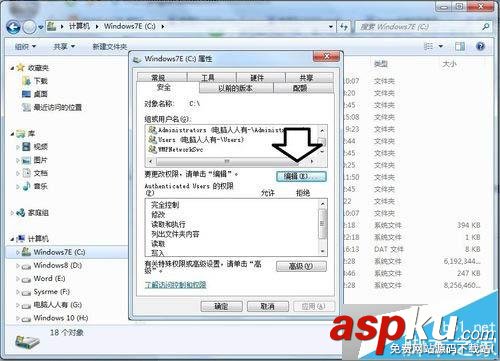Click the Back navigation arrow in Explorer
Screen dimensions: 500x361
[x=13, y=27]
